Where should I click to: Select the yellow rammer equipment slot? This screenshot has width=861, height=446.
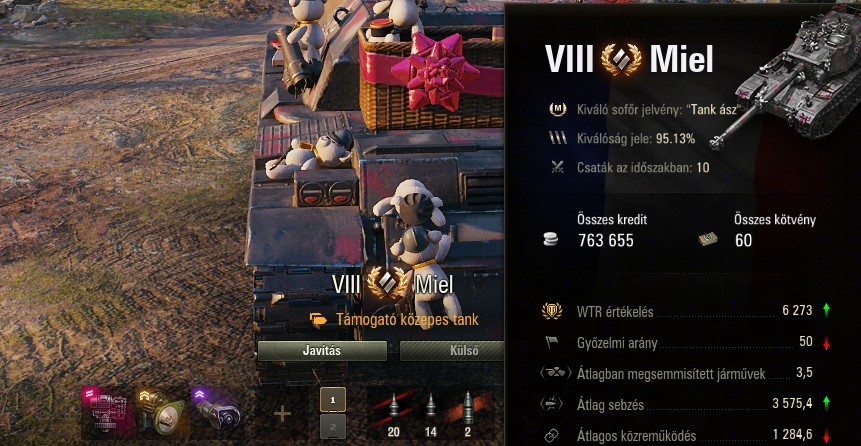pos(162,412)
